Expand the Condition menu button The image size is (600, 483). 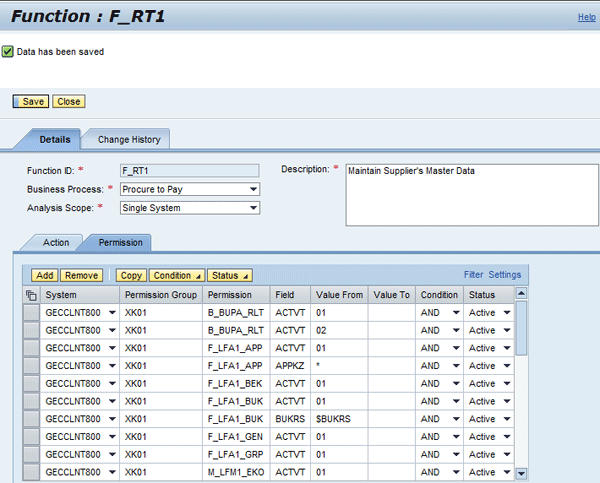[177, 275]
